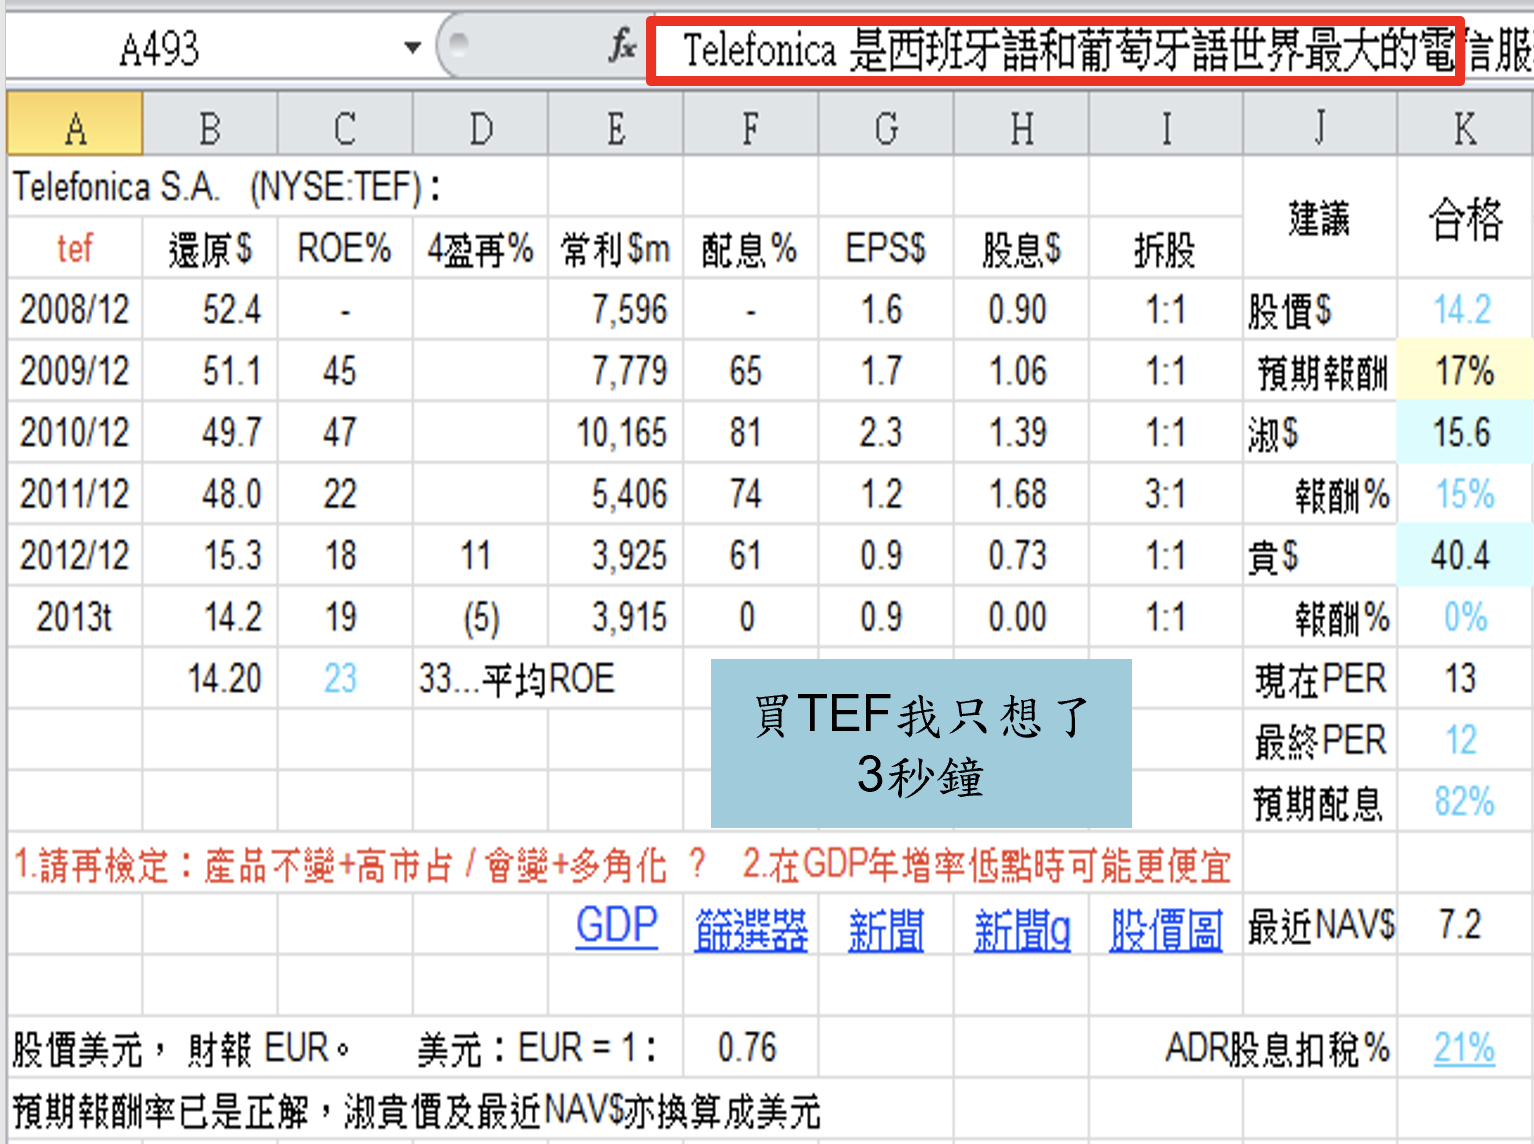
Task: Click the red 'tef' ticker cell
Action: tap(75, 247)
